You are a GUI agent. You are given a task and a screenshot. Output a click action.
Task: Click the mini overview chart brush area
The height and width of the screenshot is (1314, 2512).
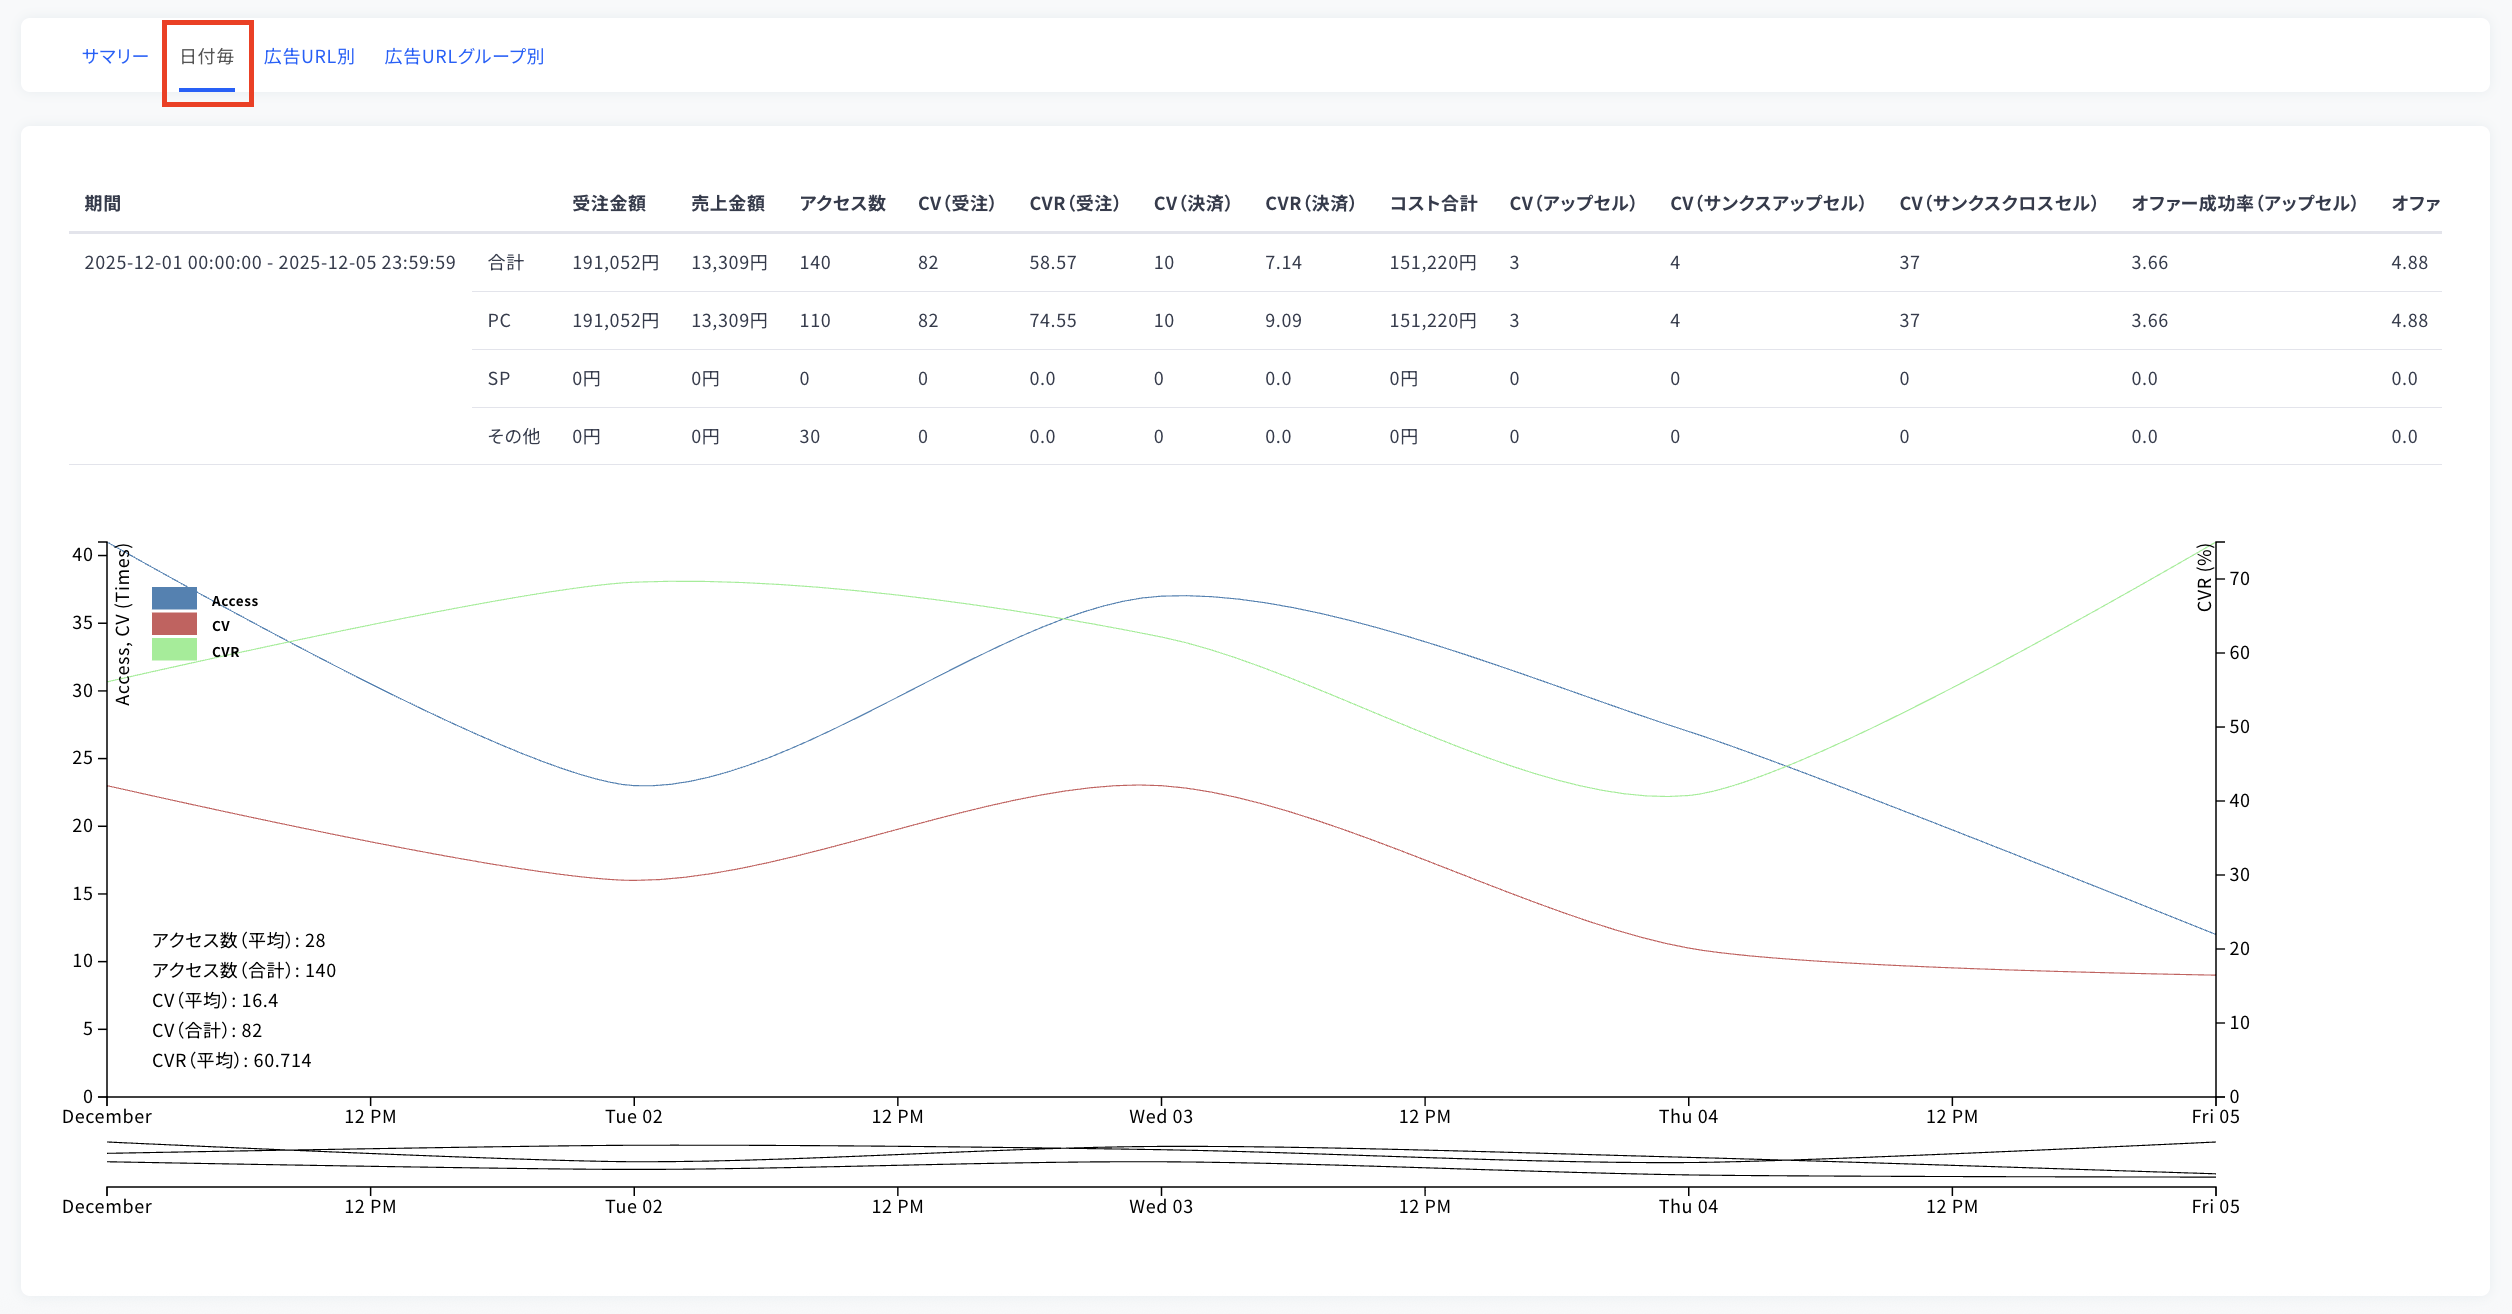pos(1161,1160)
